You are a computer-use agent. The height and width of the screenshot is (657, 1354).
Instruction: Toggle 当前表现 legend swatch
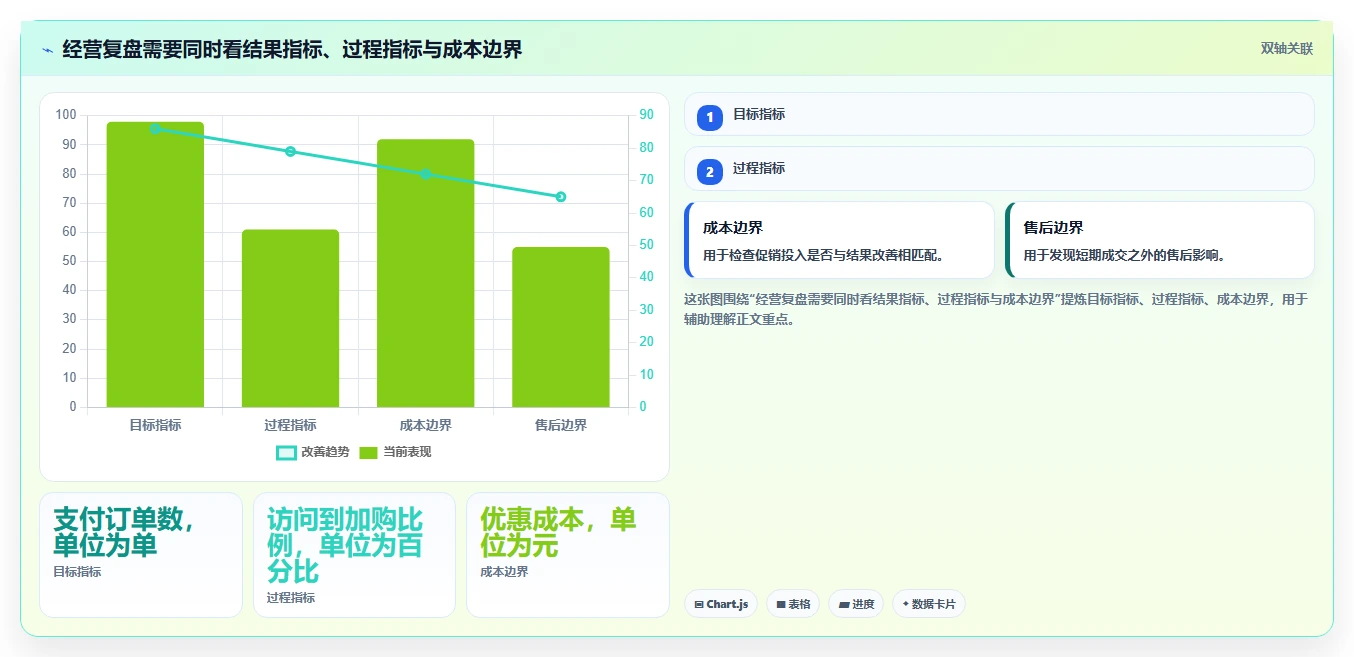[368, 453]
